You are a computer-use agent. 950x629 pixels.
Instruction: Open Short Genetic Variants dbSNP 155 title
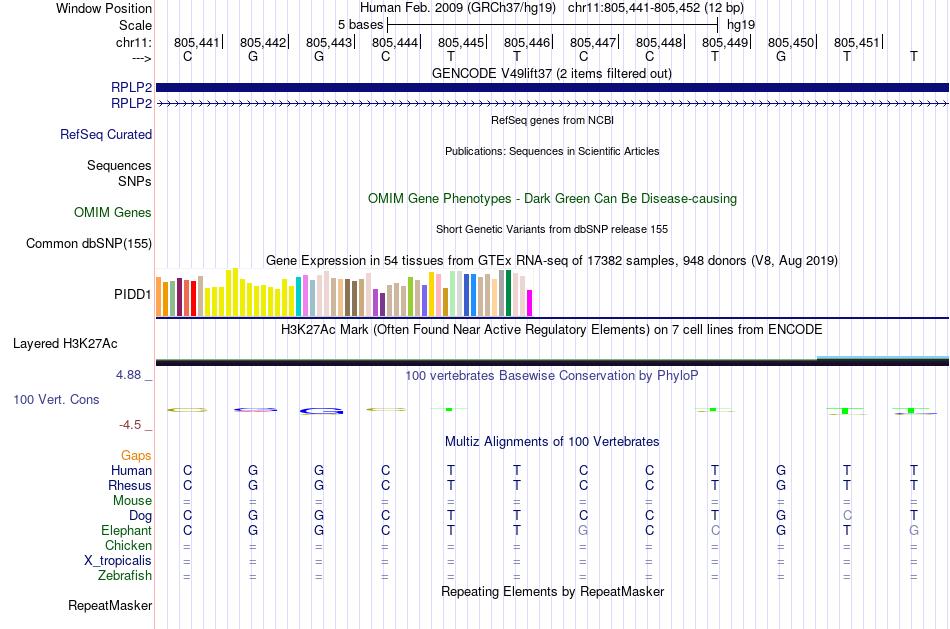[x=552, y=229]
